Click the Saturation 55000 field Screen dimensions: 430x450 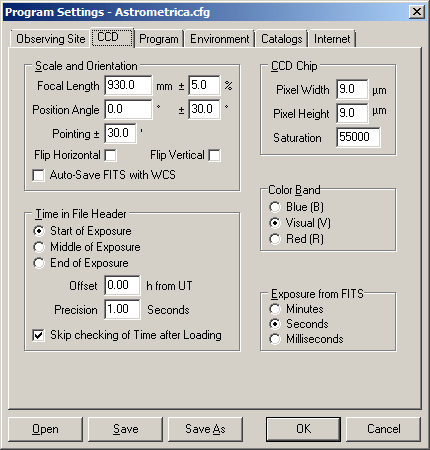point(358,137)
